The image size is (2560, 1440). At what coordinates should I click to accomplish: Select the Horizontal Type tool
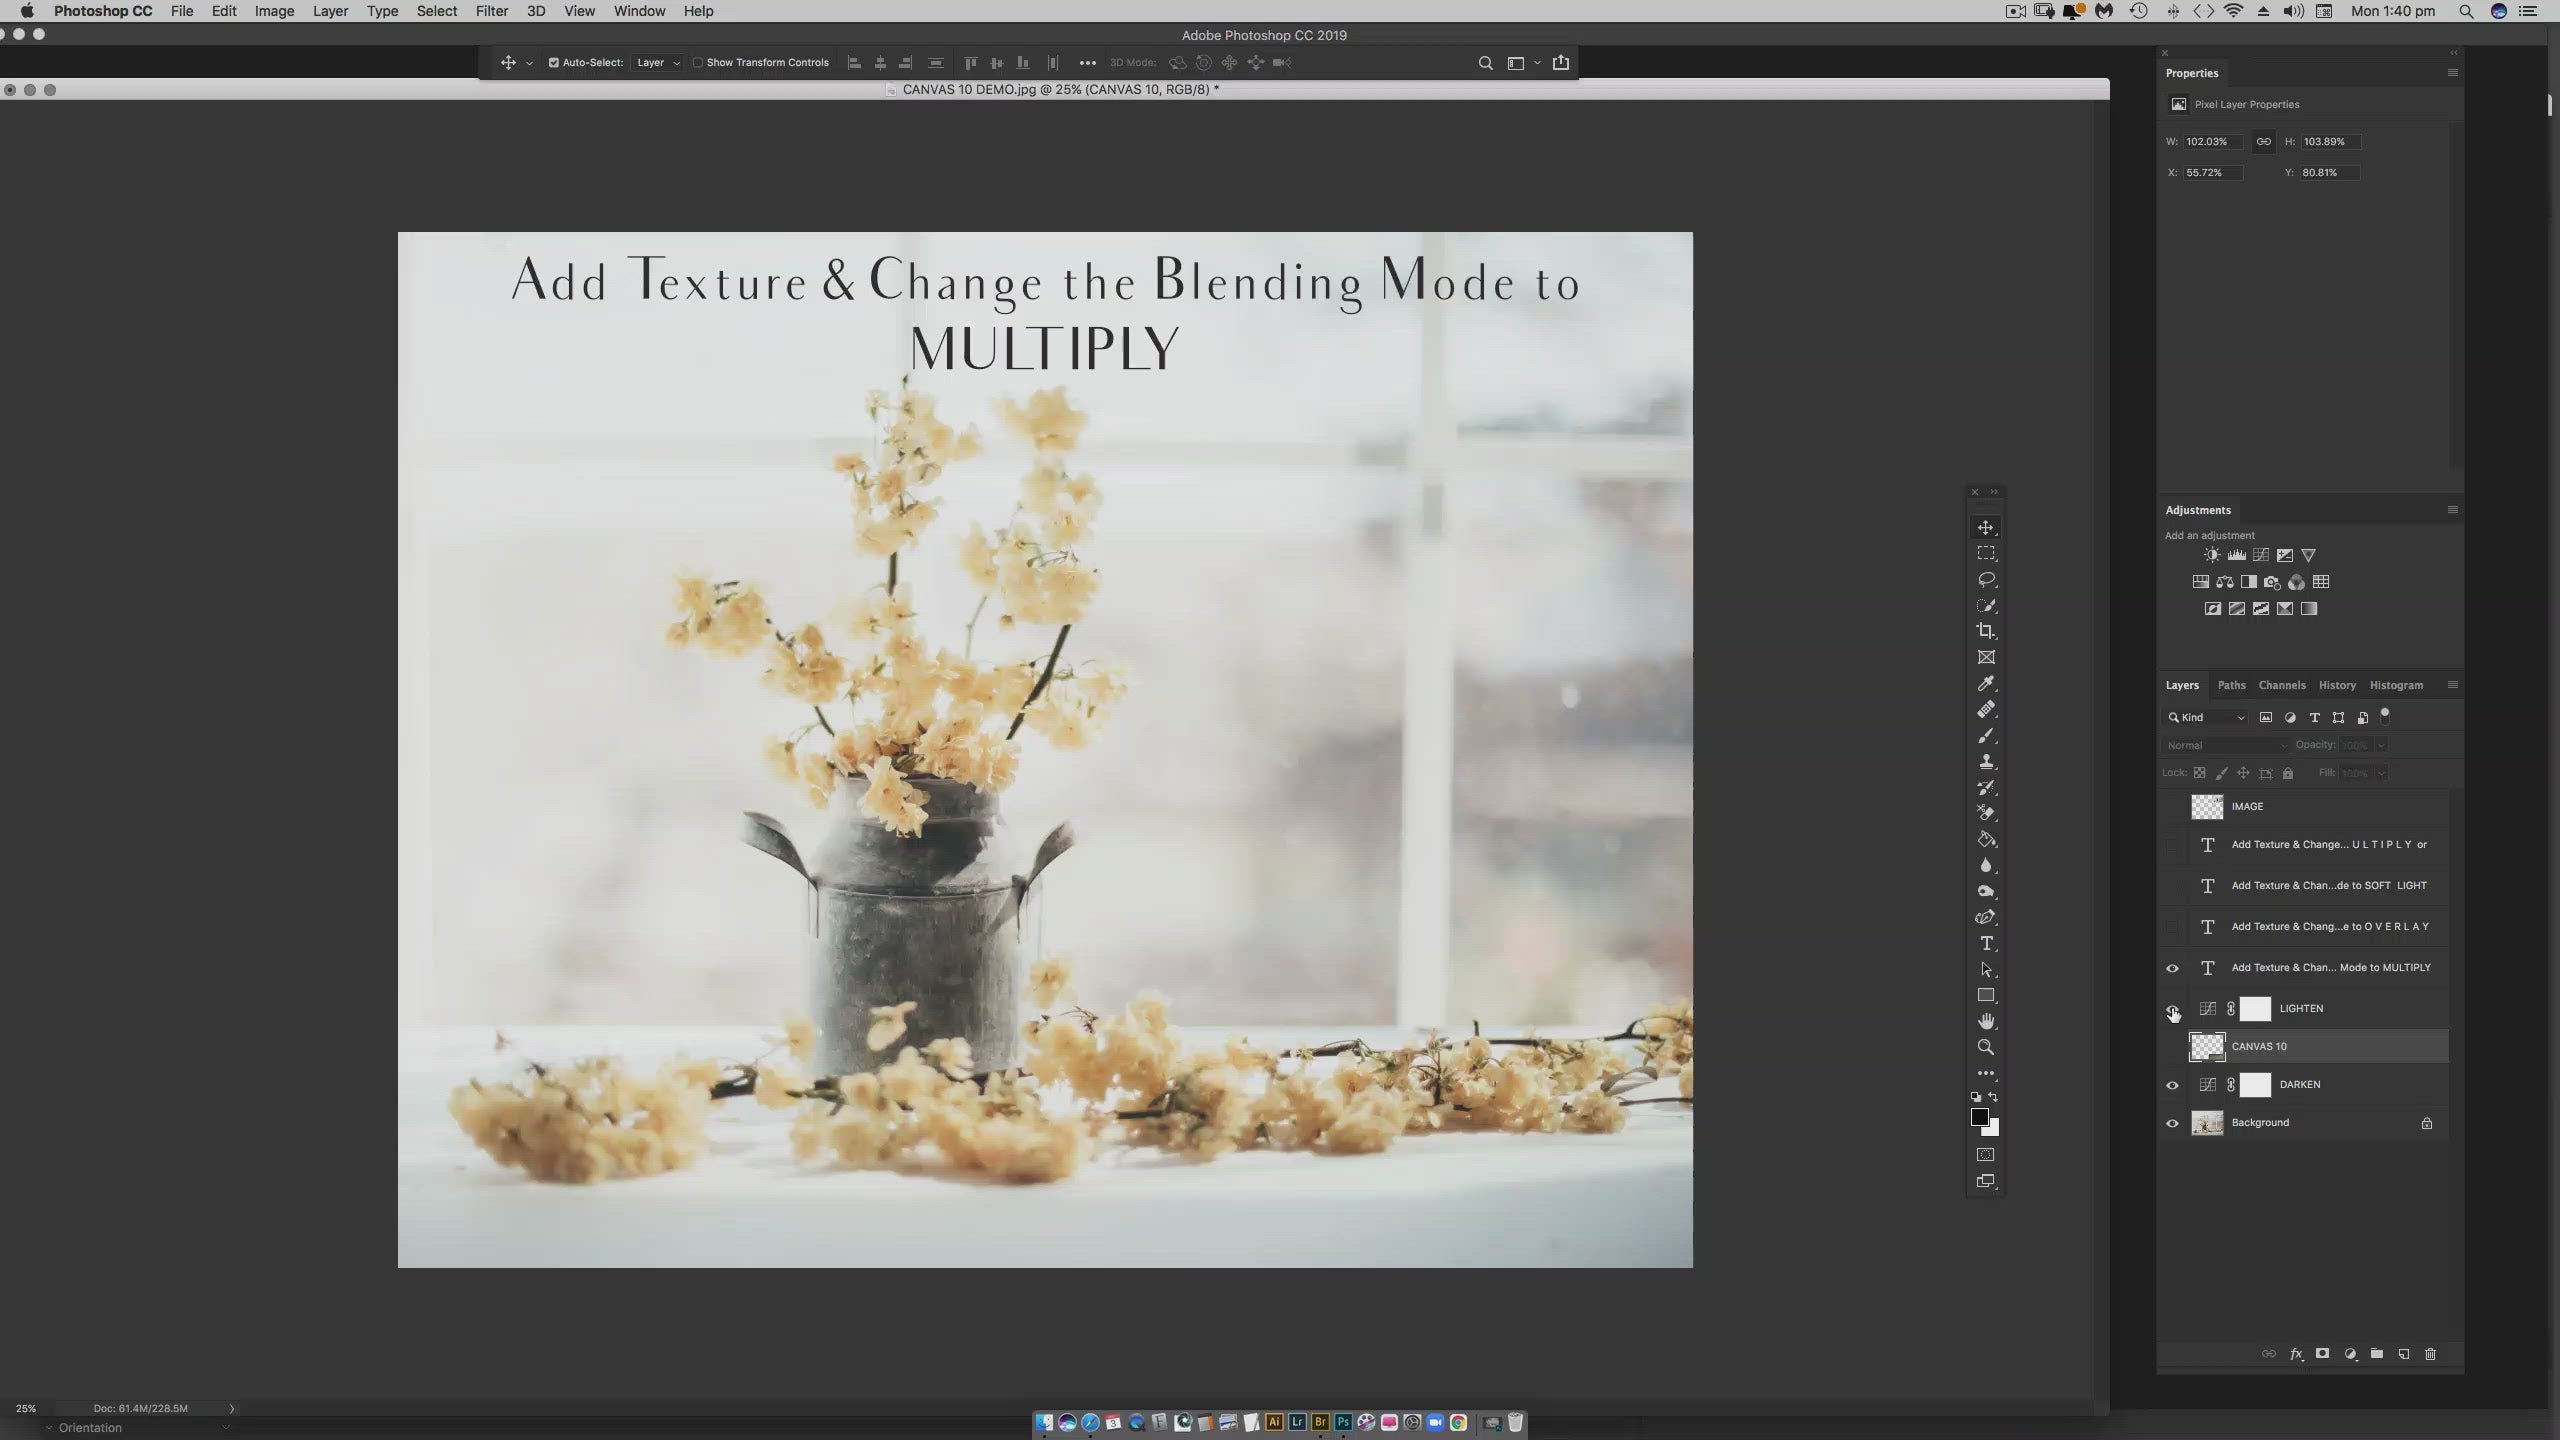[1986, 944]
